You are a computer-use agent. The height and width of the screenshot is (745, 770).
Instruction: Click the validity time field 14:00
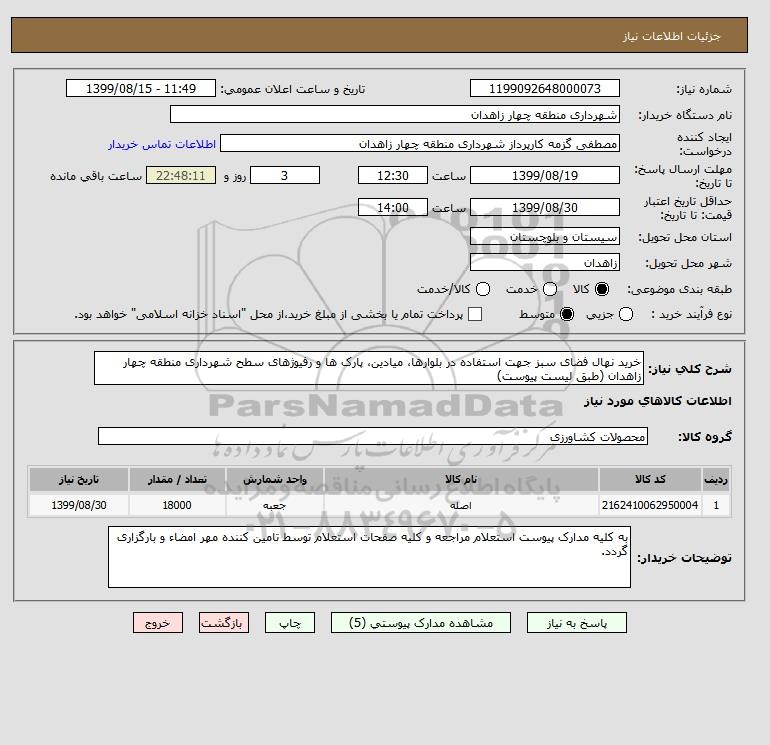393,207
